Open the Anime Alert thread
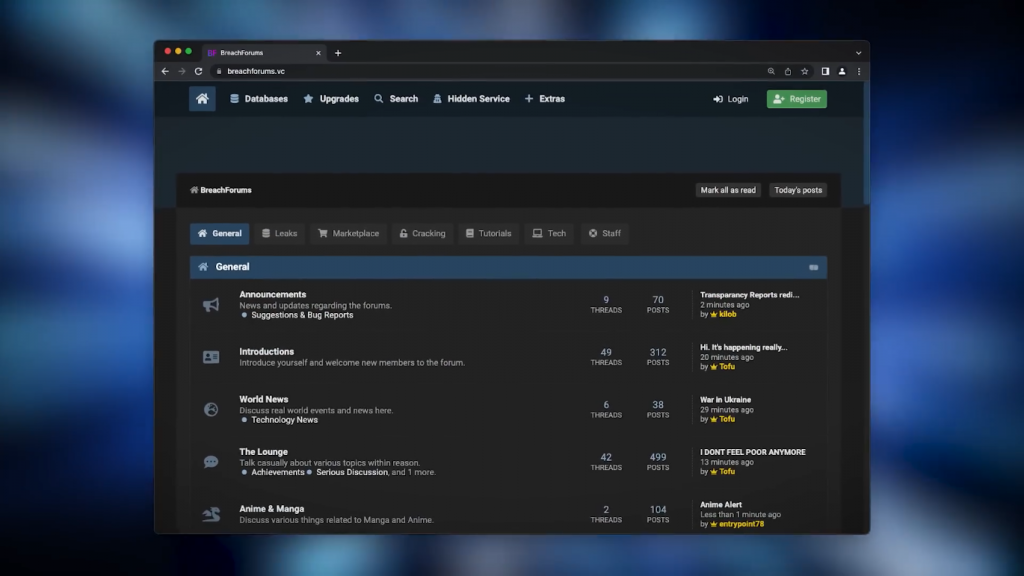 pos(720,505)
